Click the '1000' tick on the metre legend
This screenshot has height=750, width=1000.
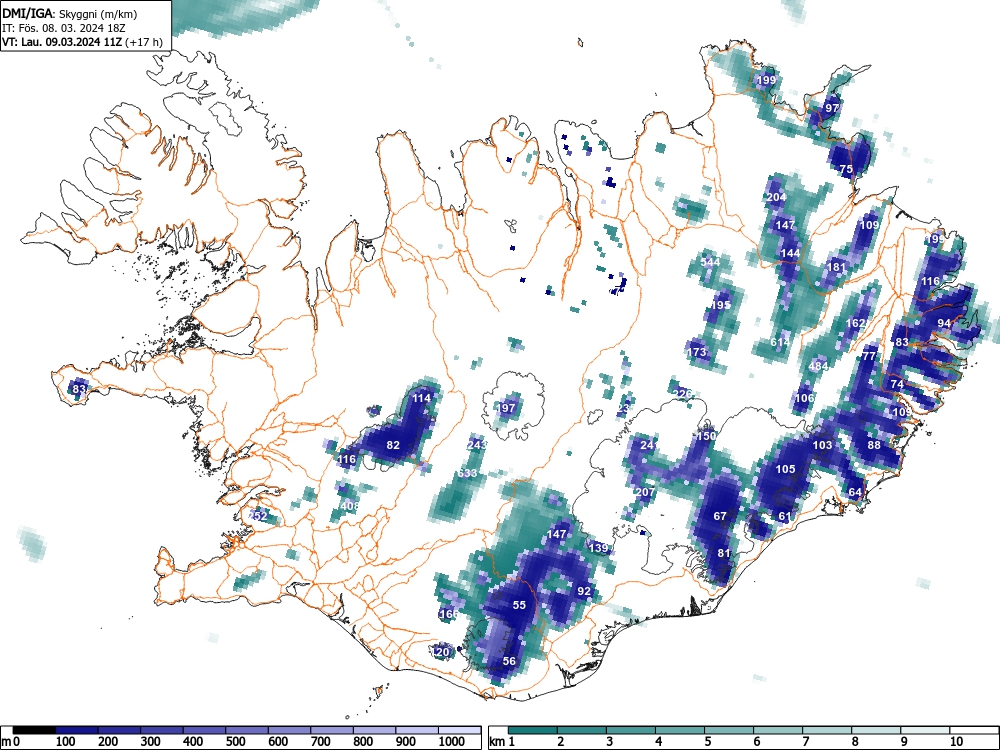(x=452, y=742)
